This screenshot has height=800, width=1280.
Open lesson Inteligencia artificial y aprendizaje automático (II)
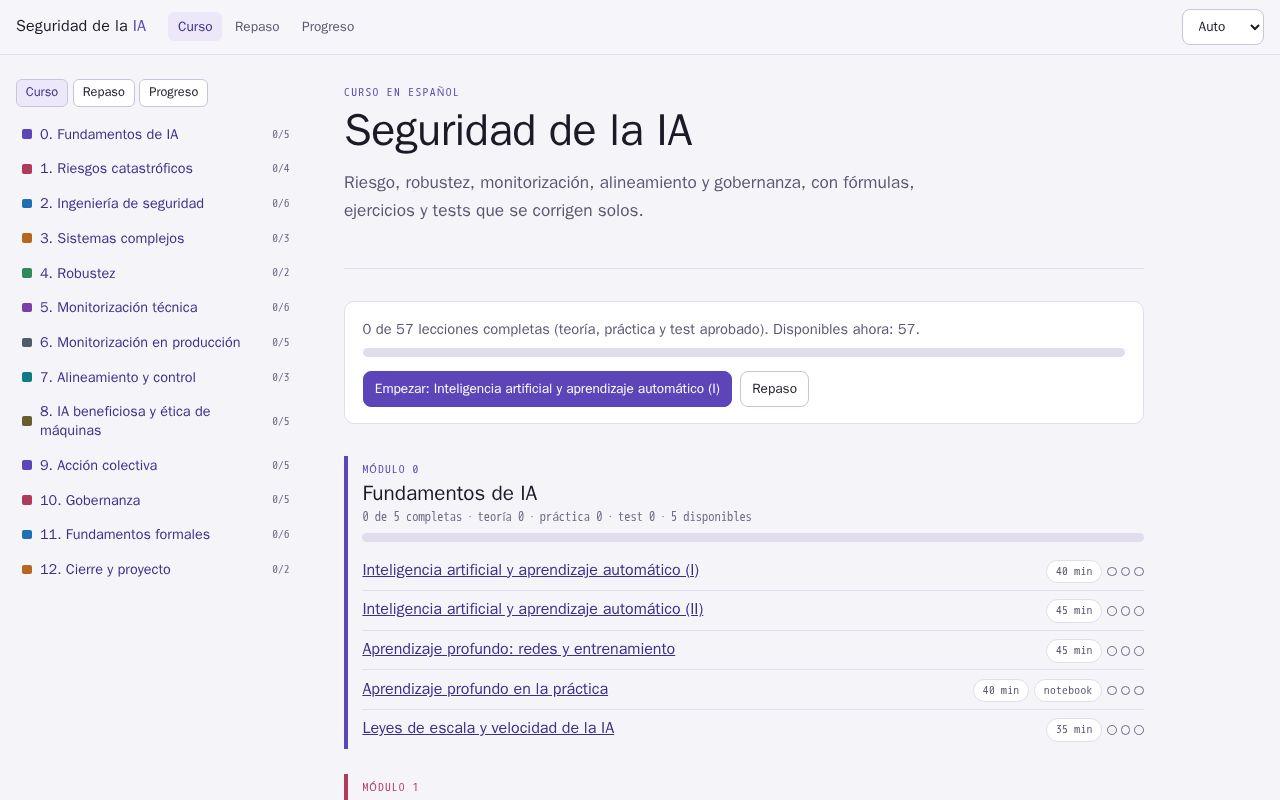click(532, 609)
